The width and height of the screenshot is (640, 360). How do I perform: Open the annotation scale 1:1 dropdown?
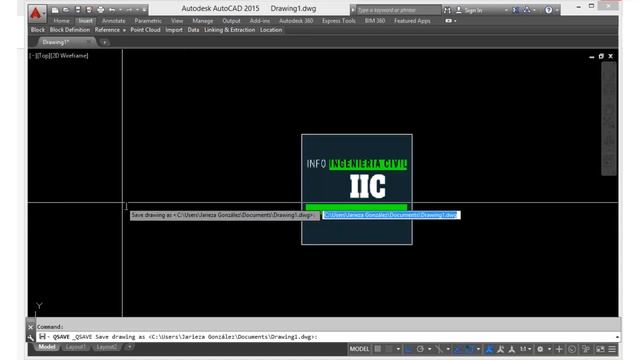coord(525,349)
